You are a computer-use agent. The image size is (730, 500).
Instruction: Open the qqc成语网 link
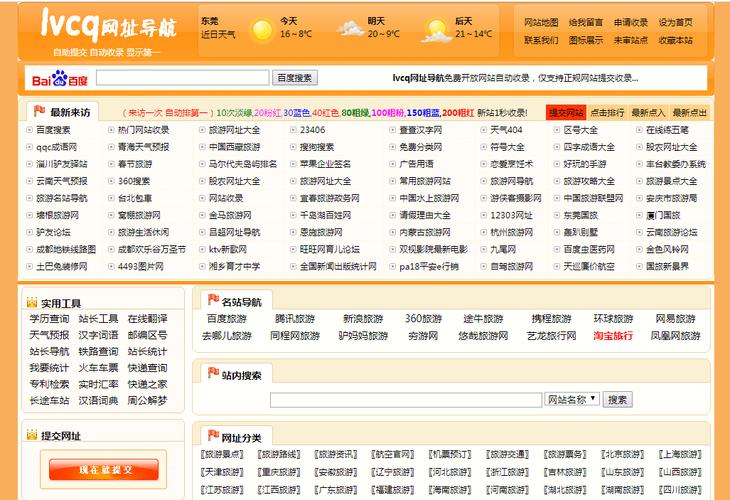click(56, 147)
